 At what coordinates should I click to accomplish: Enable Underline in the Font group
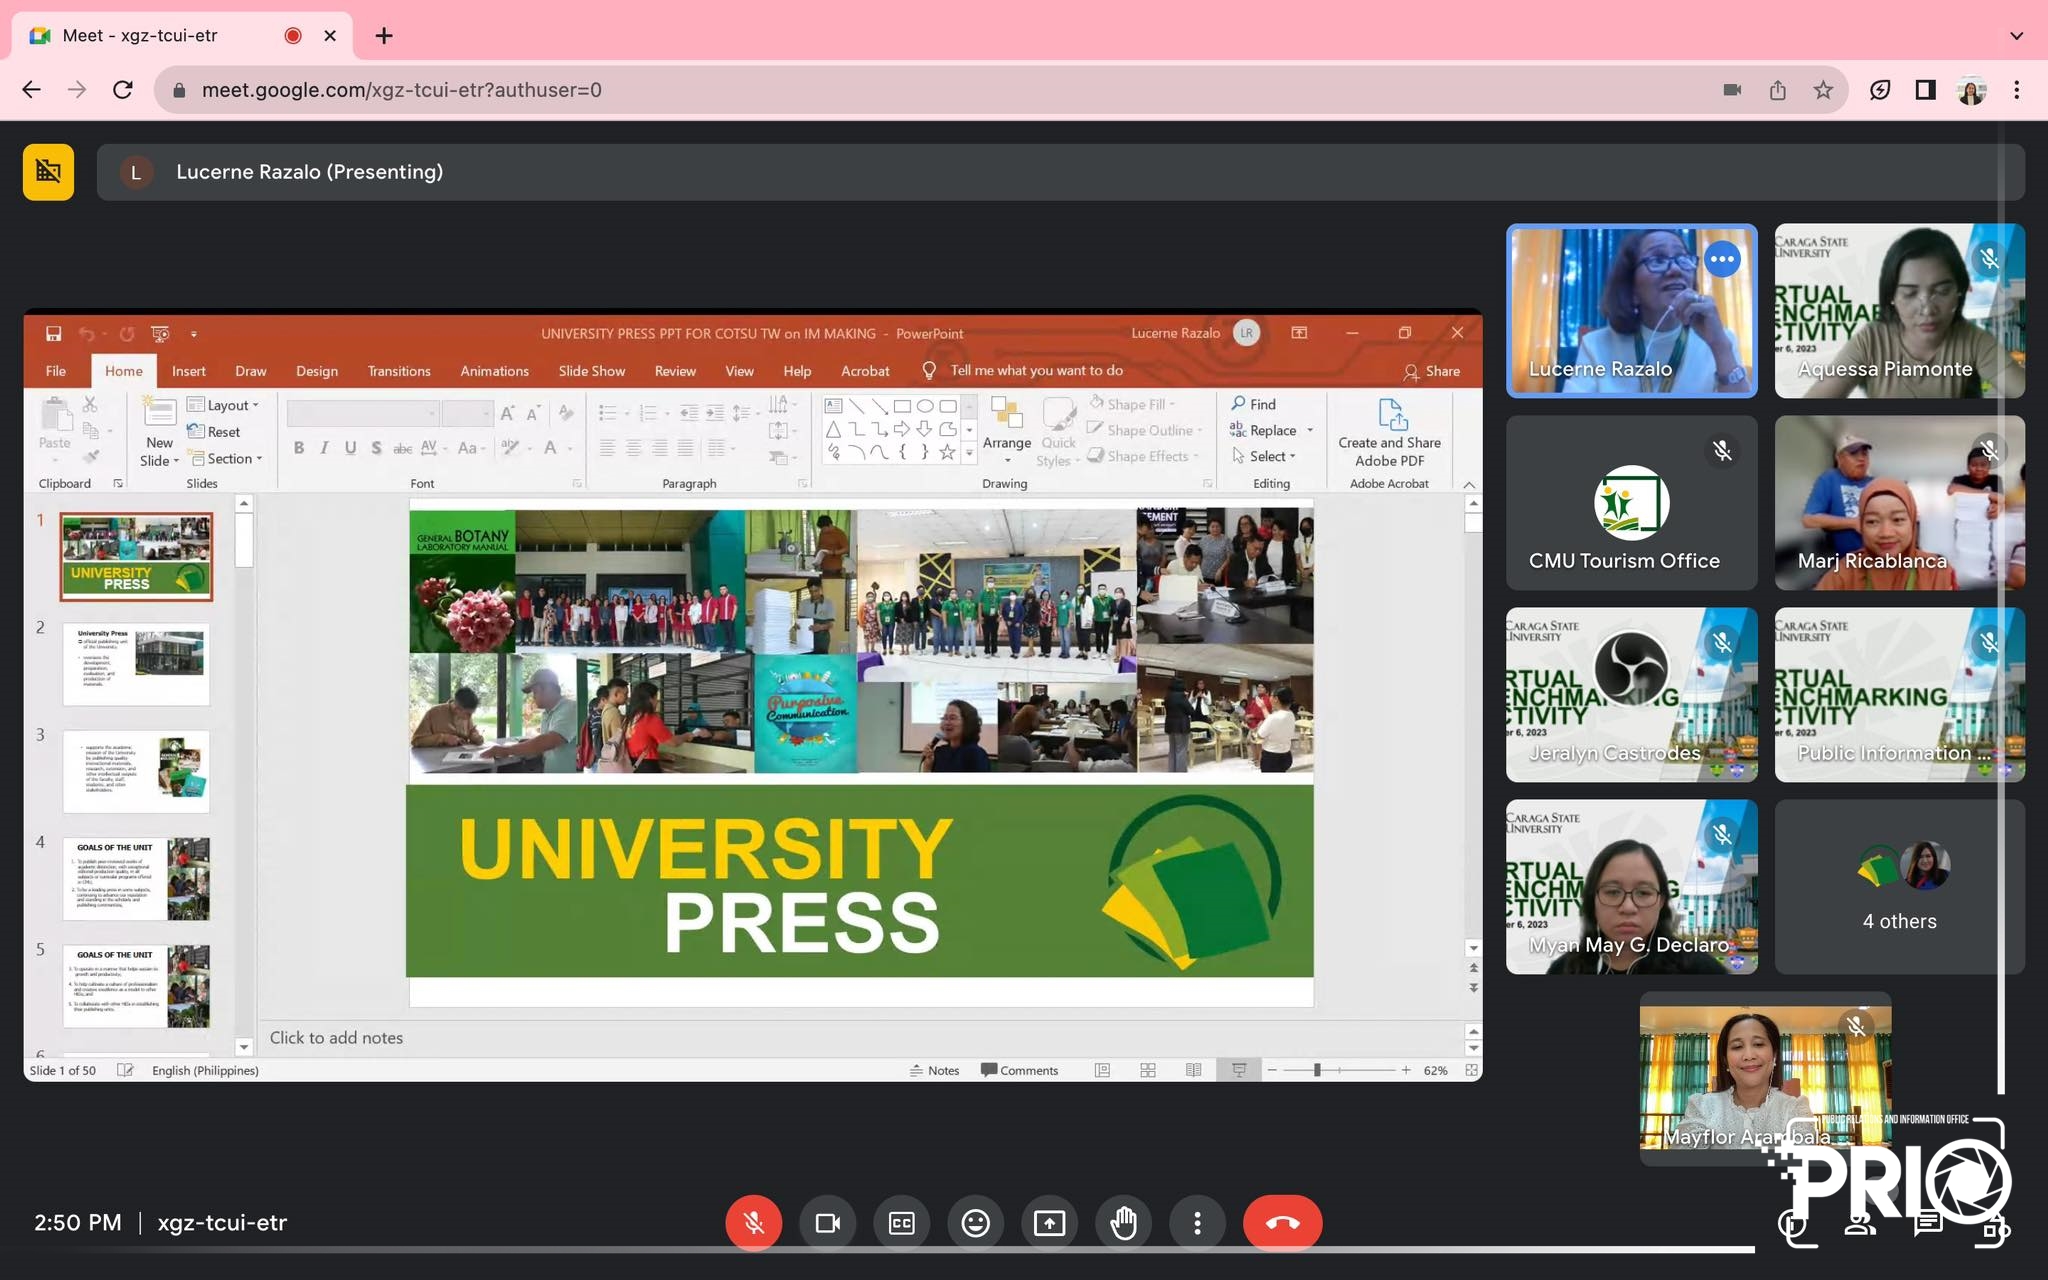click(x=349, y=448)
